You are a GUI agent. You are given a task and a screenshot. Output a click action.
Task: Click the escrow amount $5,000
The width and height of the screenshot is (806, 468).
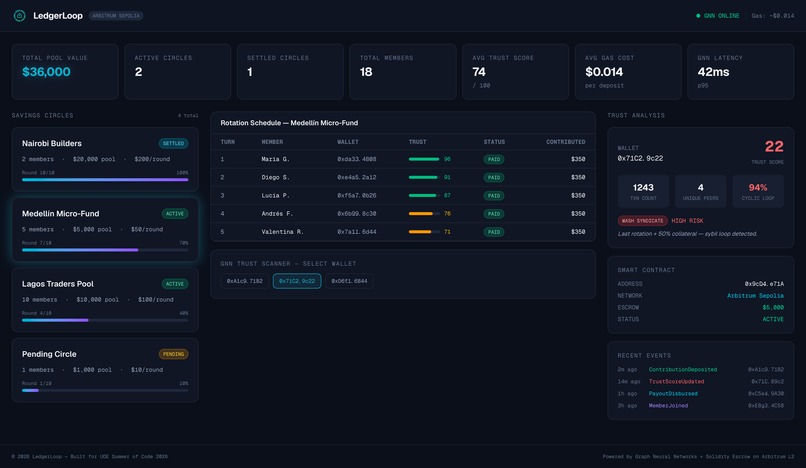click(x=773, y=308)
